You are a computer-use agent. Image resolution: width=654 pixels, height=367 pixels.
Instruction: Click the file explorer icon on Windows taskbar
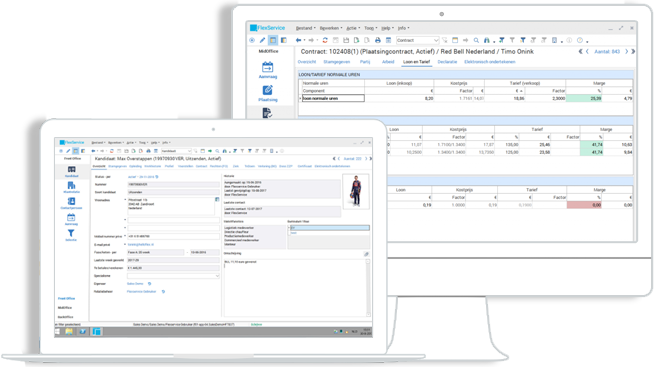click(x=69, y=332)
